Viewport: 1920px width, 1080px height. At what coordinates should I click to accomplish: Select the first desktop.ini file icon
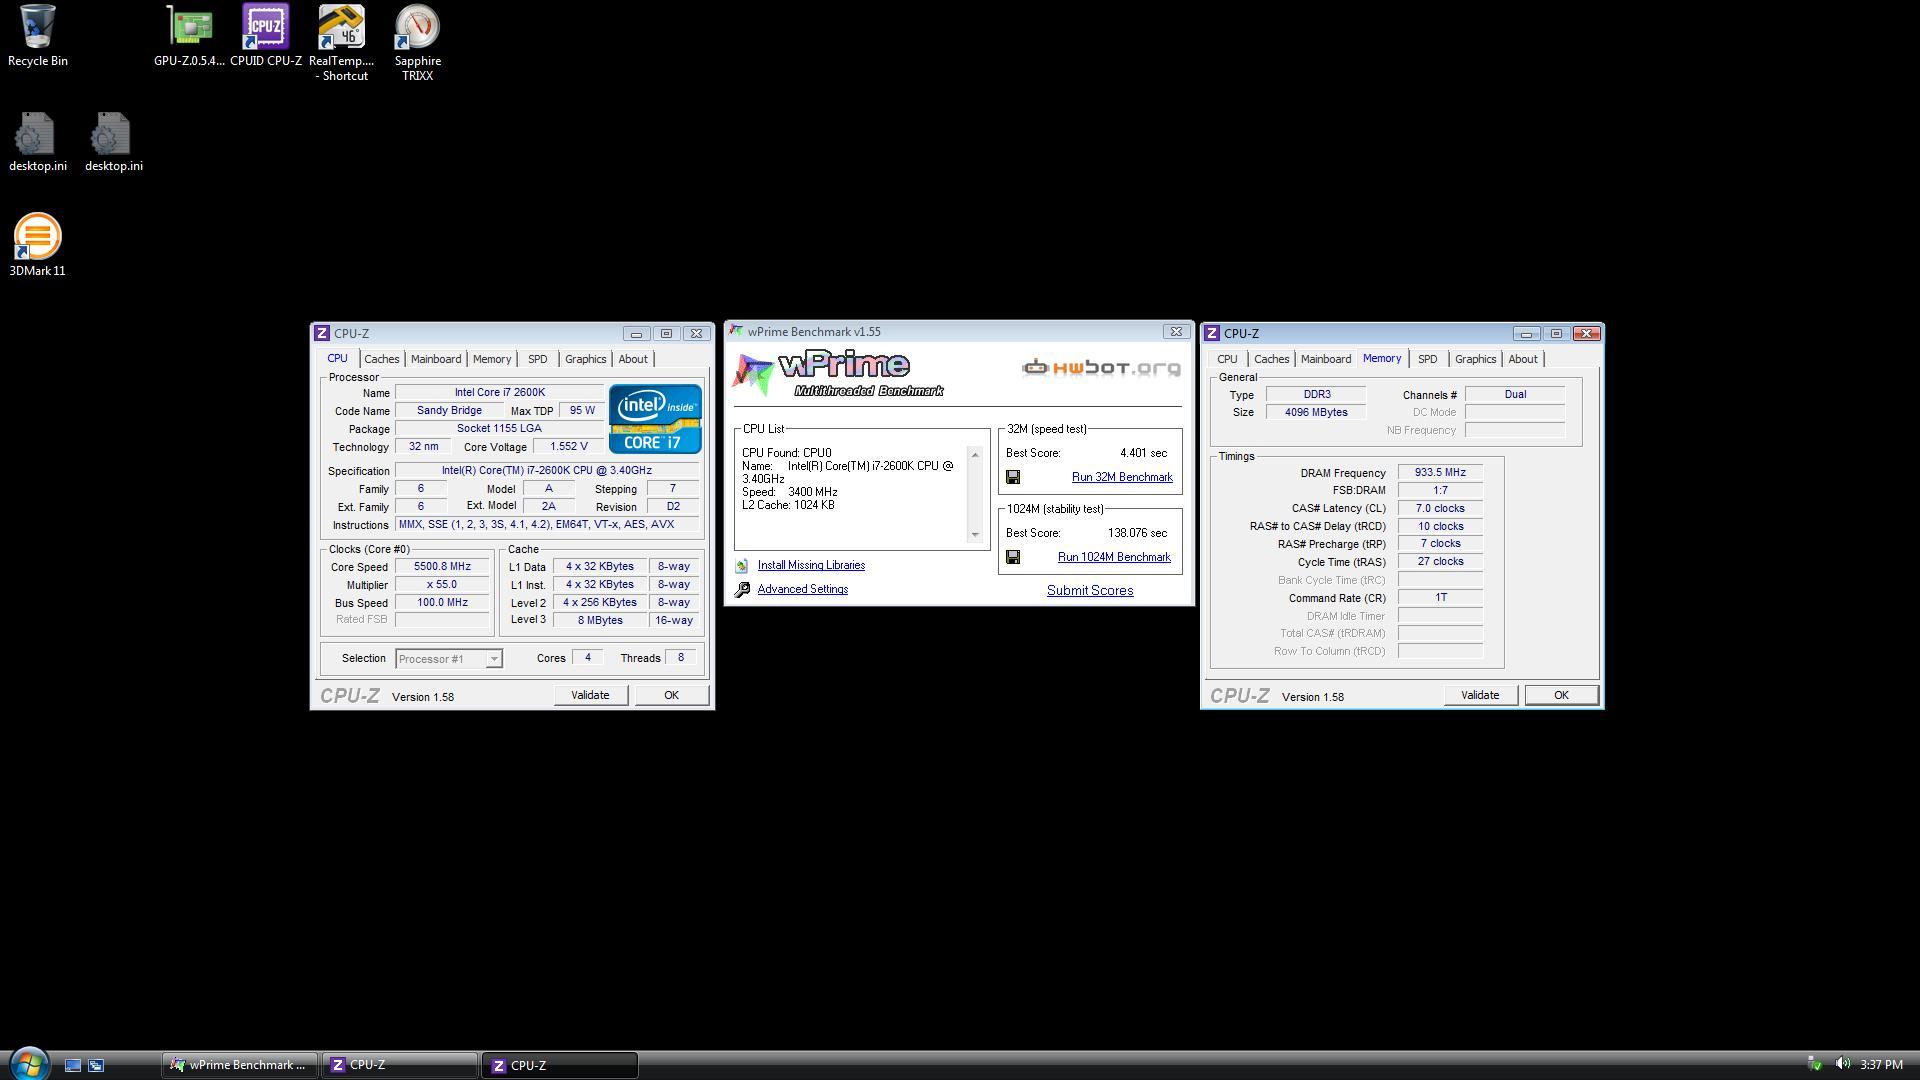pos(37,142)
